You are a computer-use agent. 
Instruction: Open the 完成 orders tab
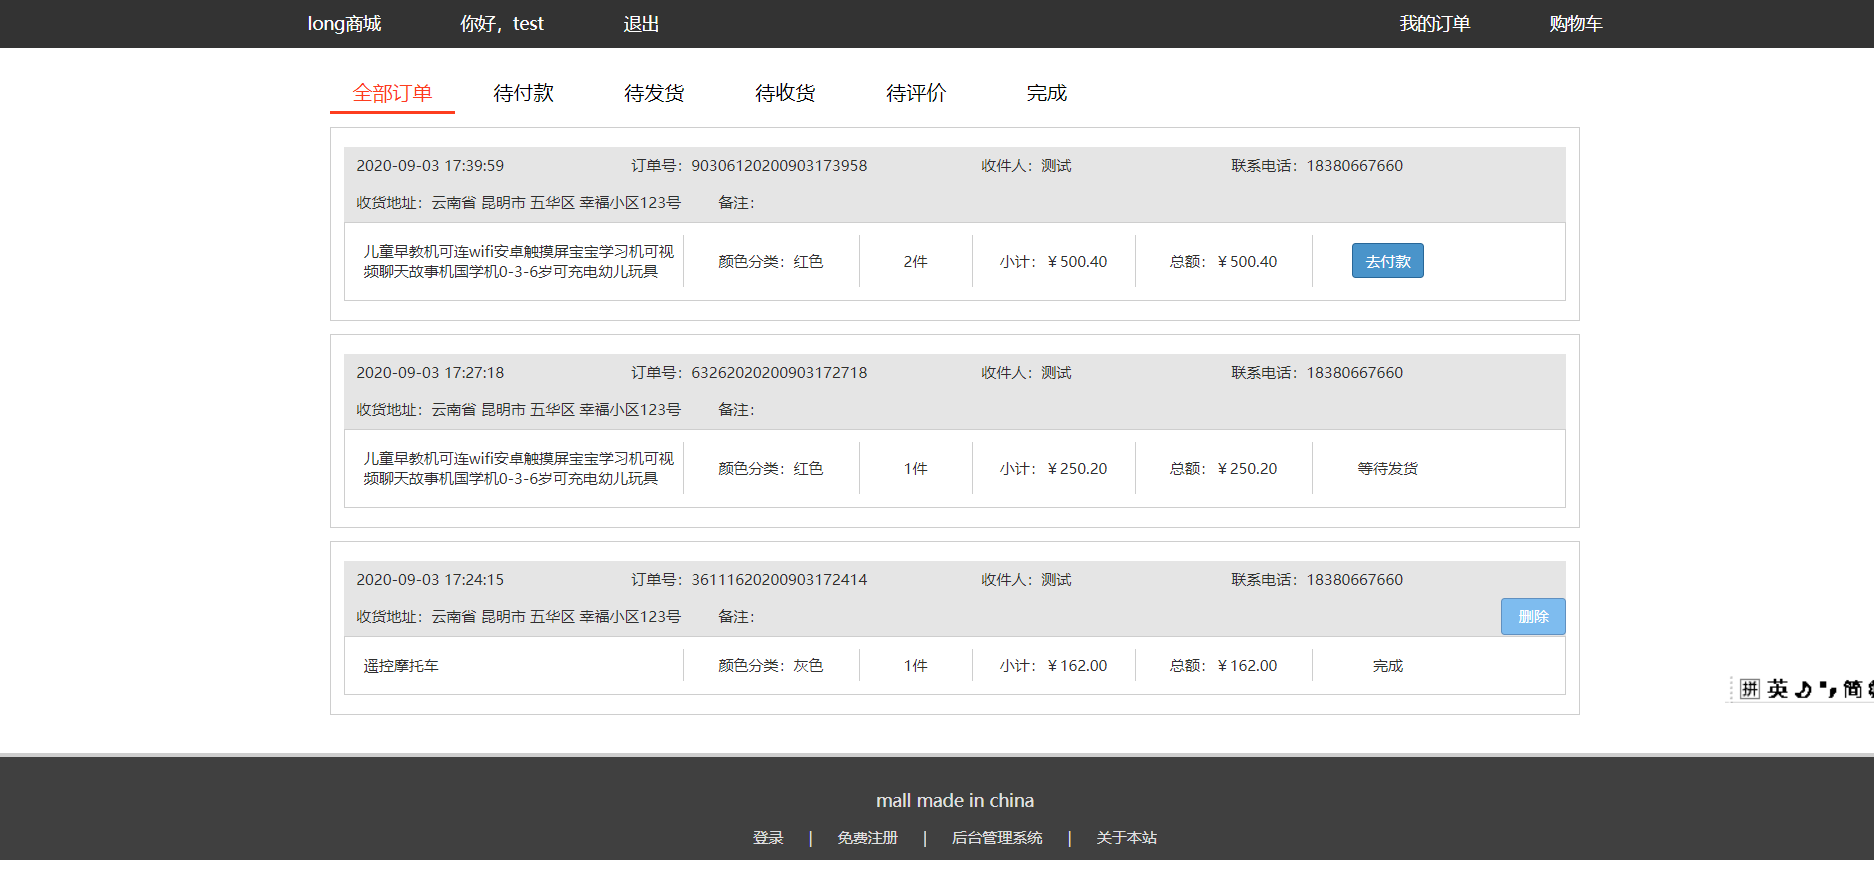click(1046, 93)
